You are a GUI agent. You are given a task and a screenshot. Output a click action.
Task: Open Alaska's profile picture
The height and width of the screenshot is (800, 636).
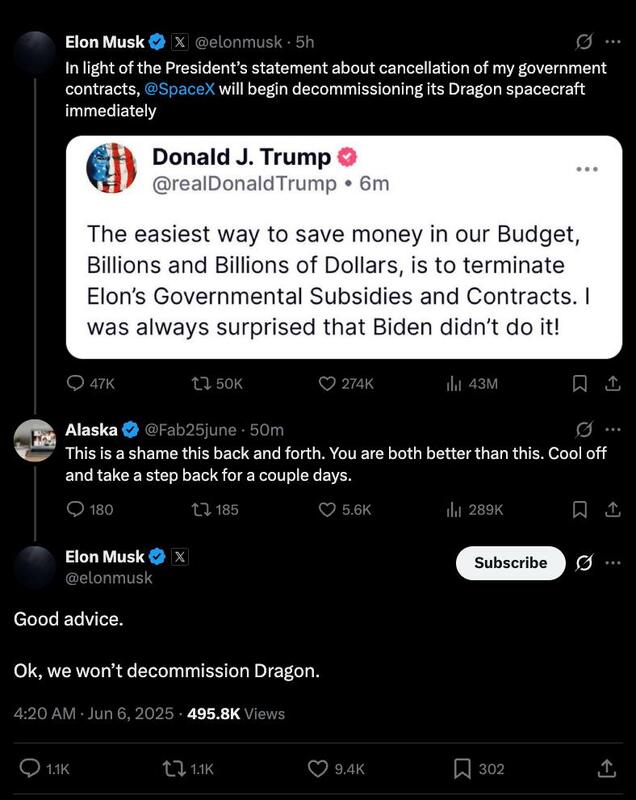click(35, 440)
